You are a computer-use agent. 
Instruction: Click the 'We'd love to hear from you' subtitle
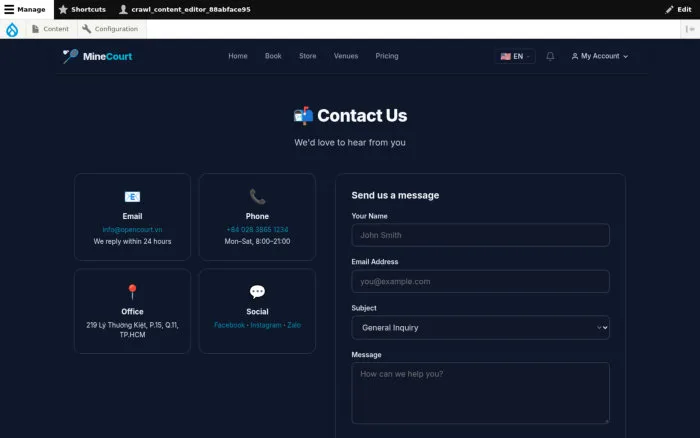pos(350,142)
